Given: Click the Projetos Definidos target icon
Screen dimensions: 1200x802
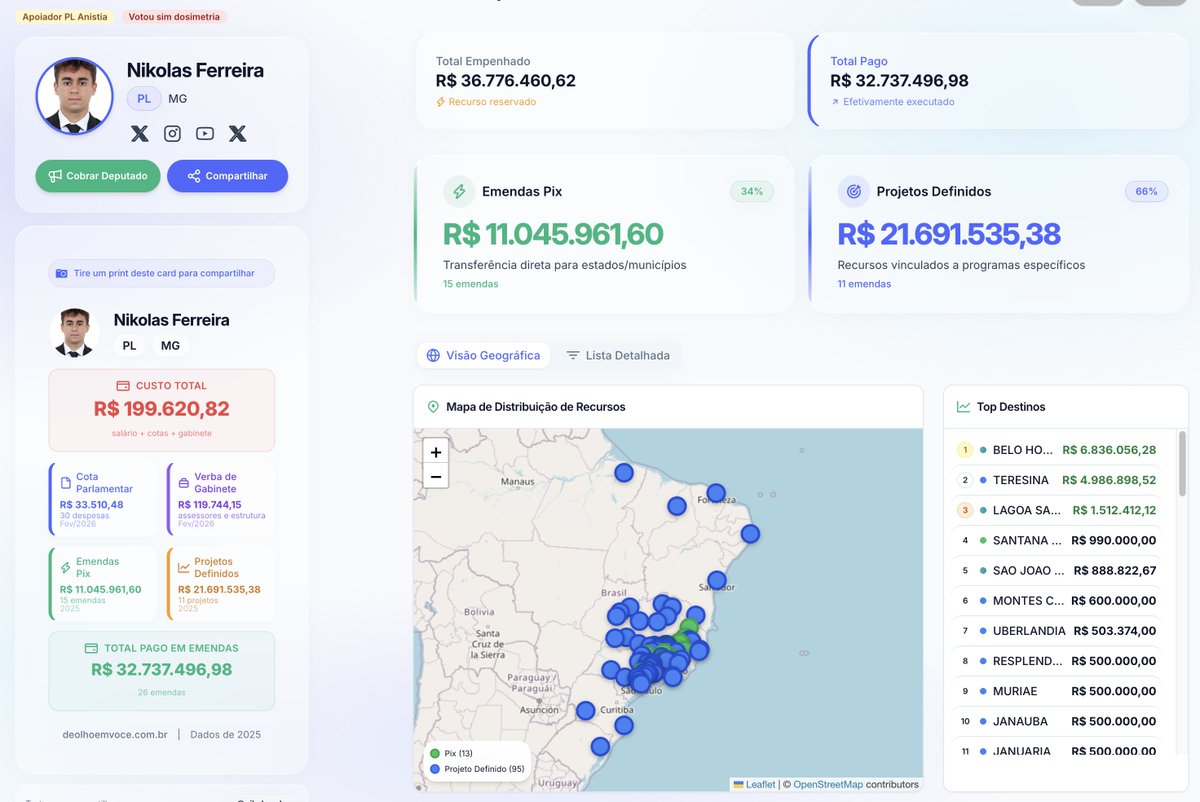Looking at the screenshot, I should point(854,191).
